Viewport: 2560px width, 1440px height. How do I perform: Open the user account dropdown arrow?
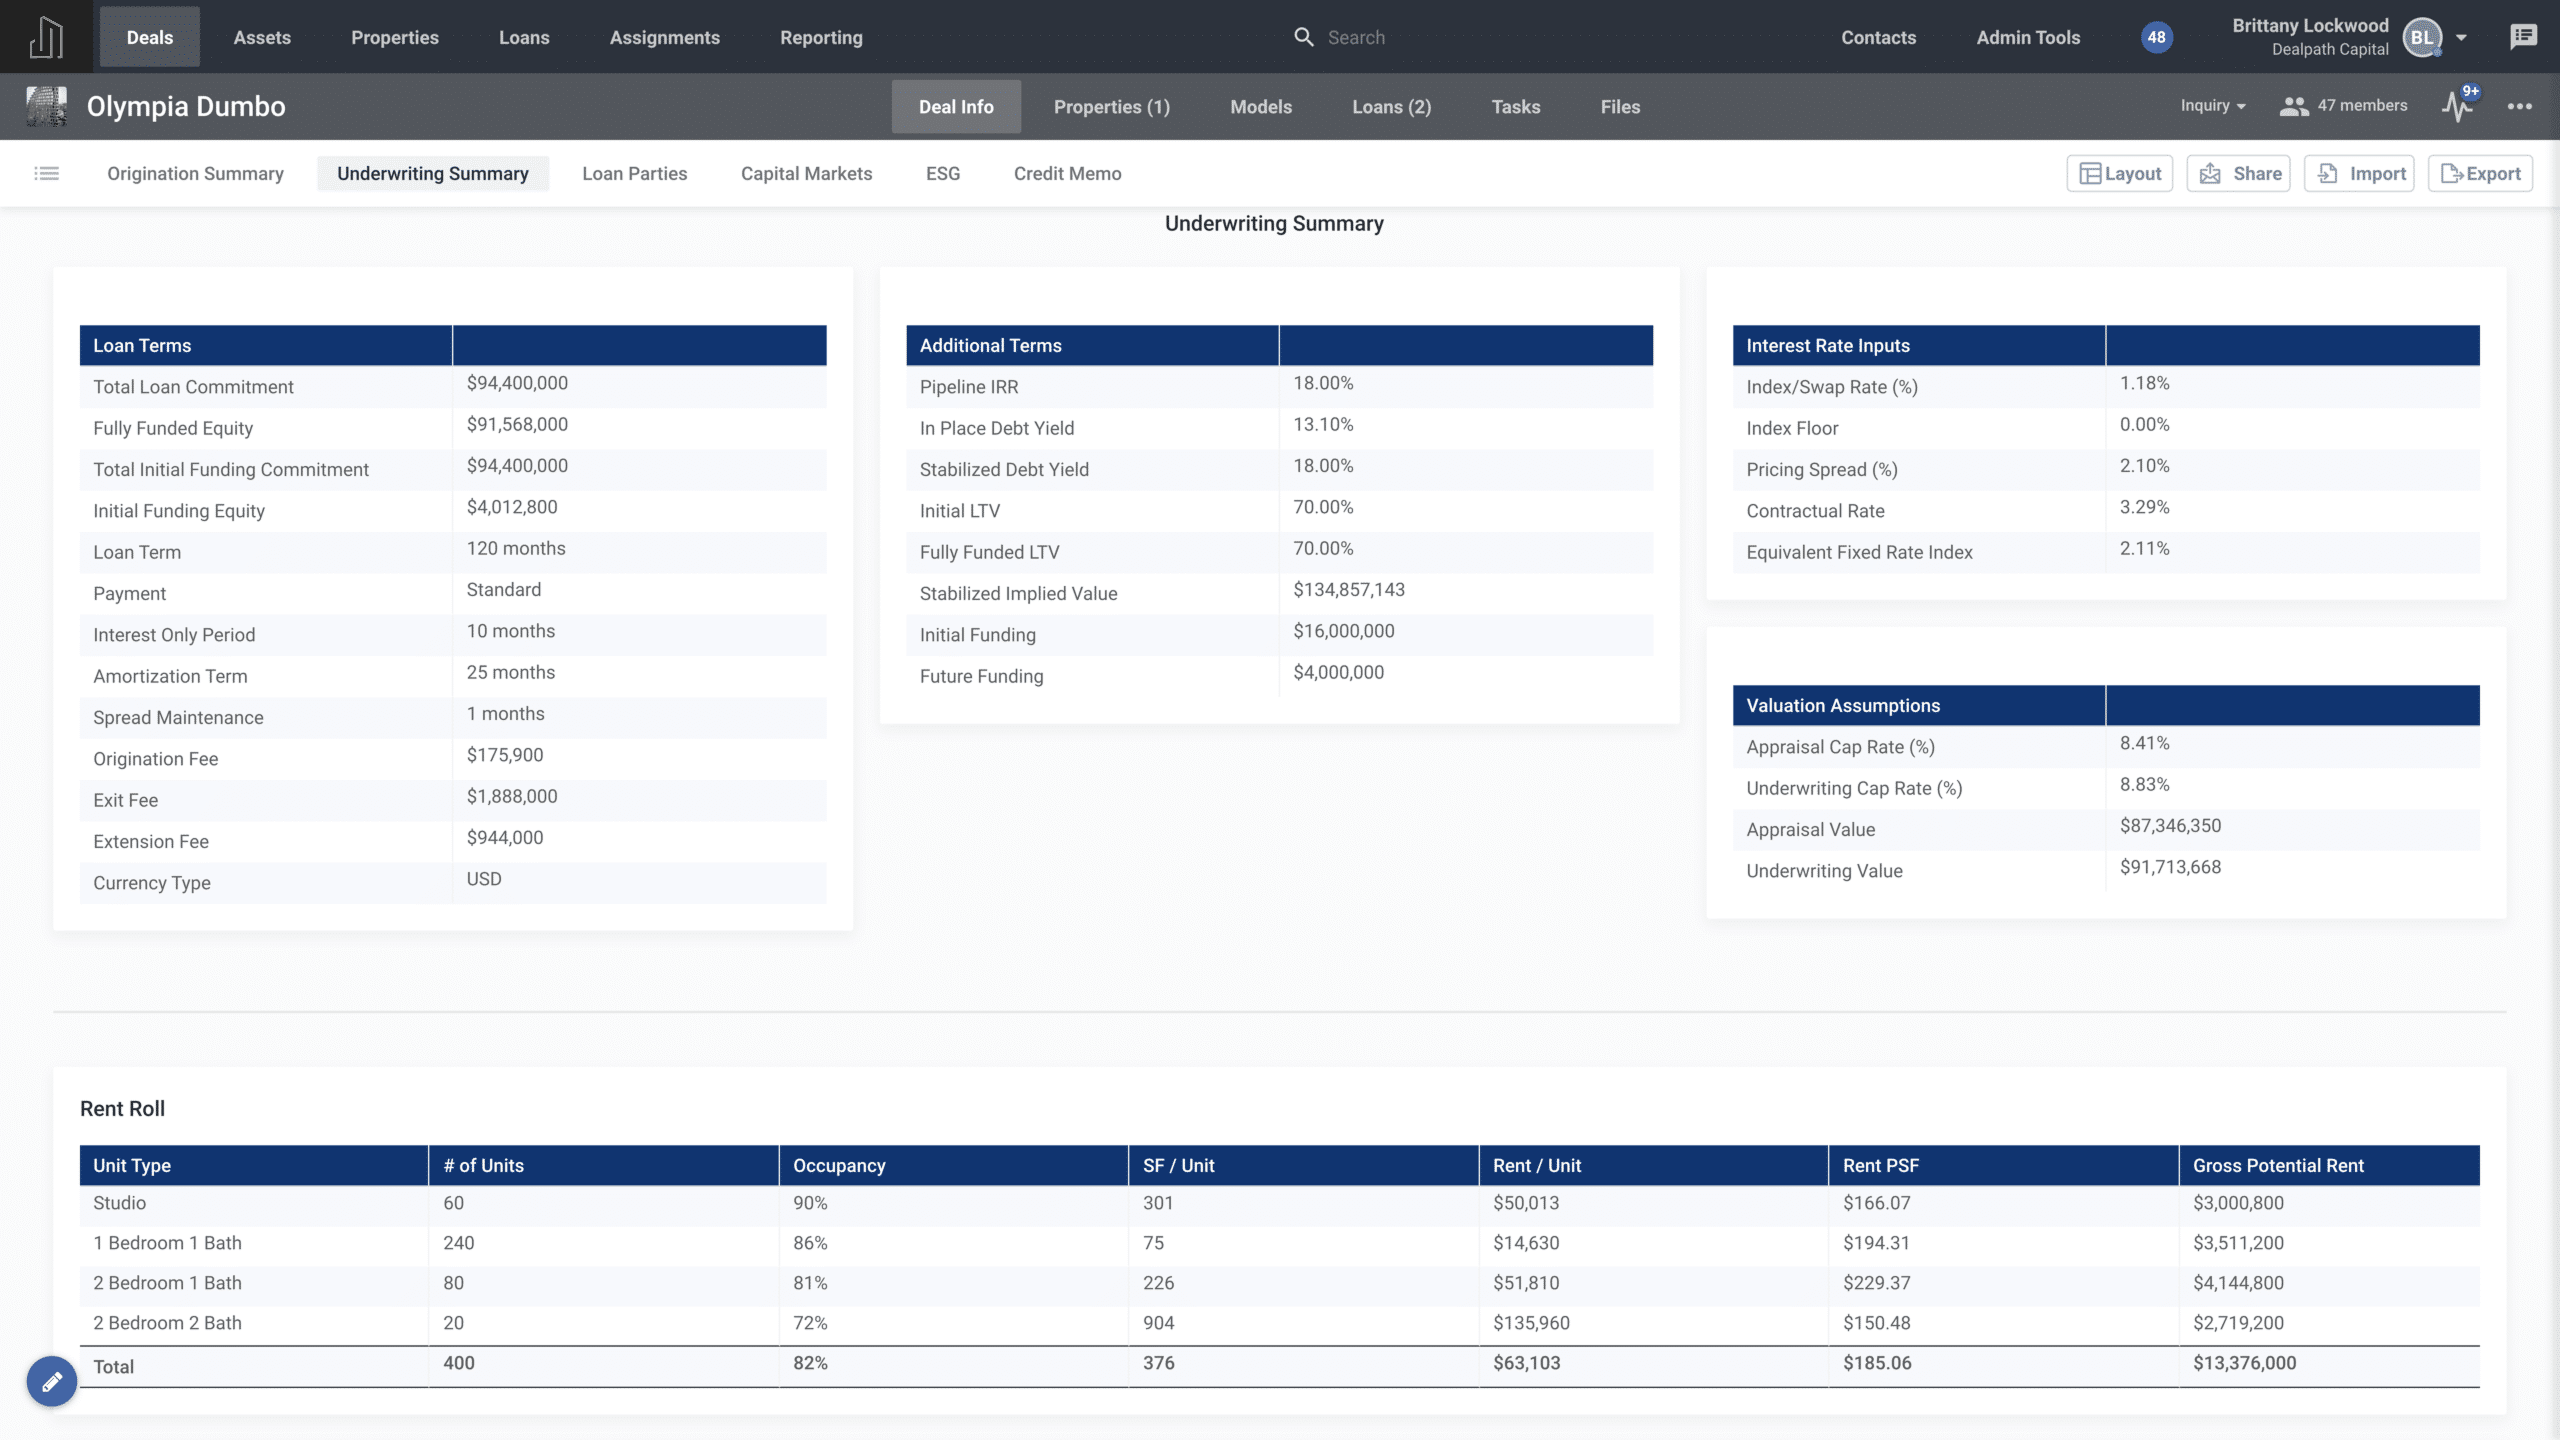tap(2461, 38)
